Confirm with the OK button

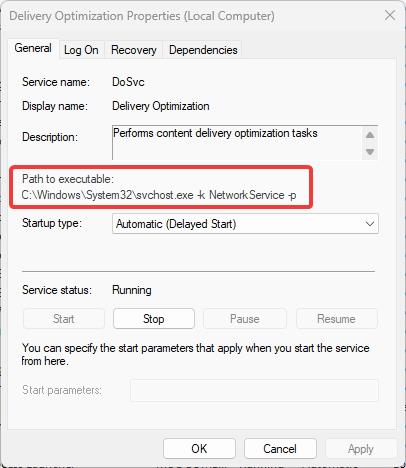coord(199,449)
